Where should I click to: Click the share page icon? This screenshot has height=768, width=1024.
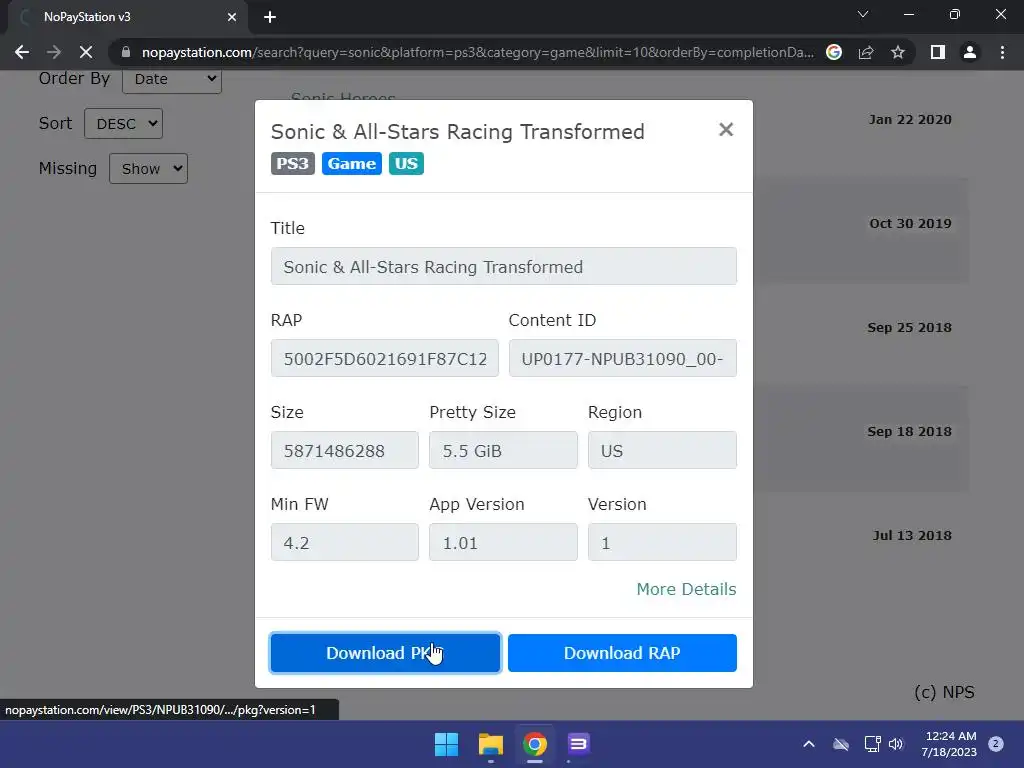click(866, 52)
